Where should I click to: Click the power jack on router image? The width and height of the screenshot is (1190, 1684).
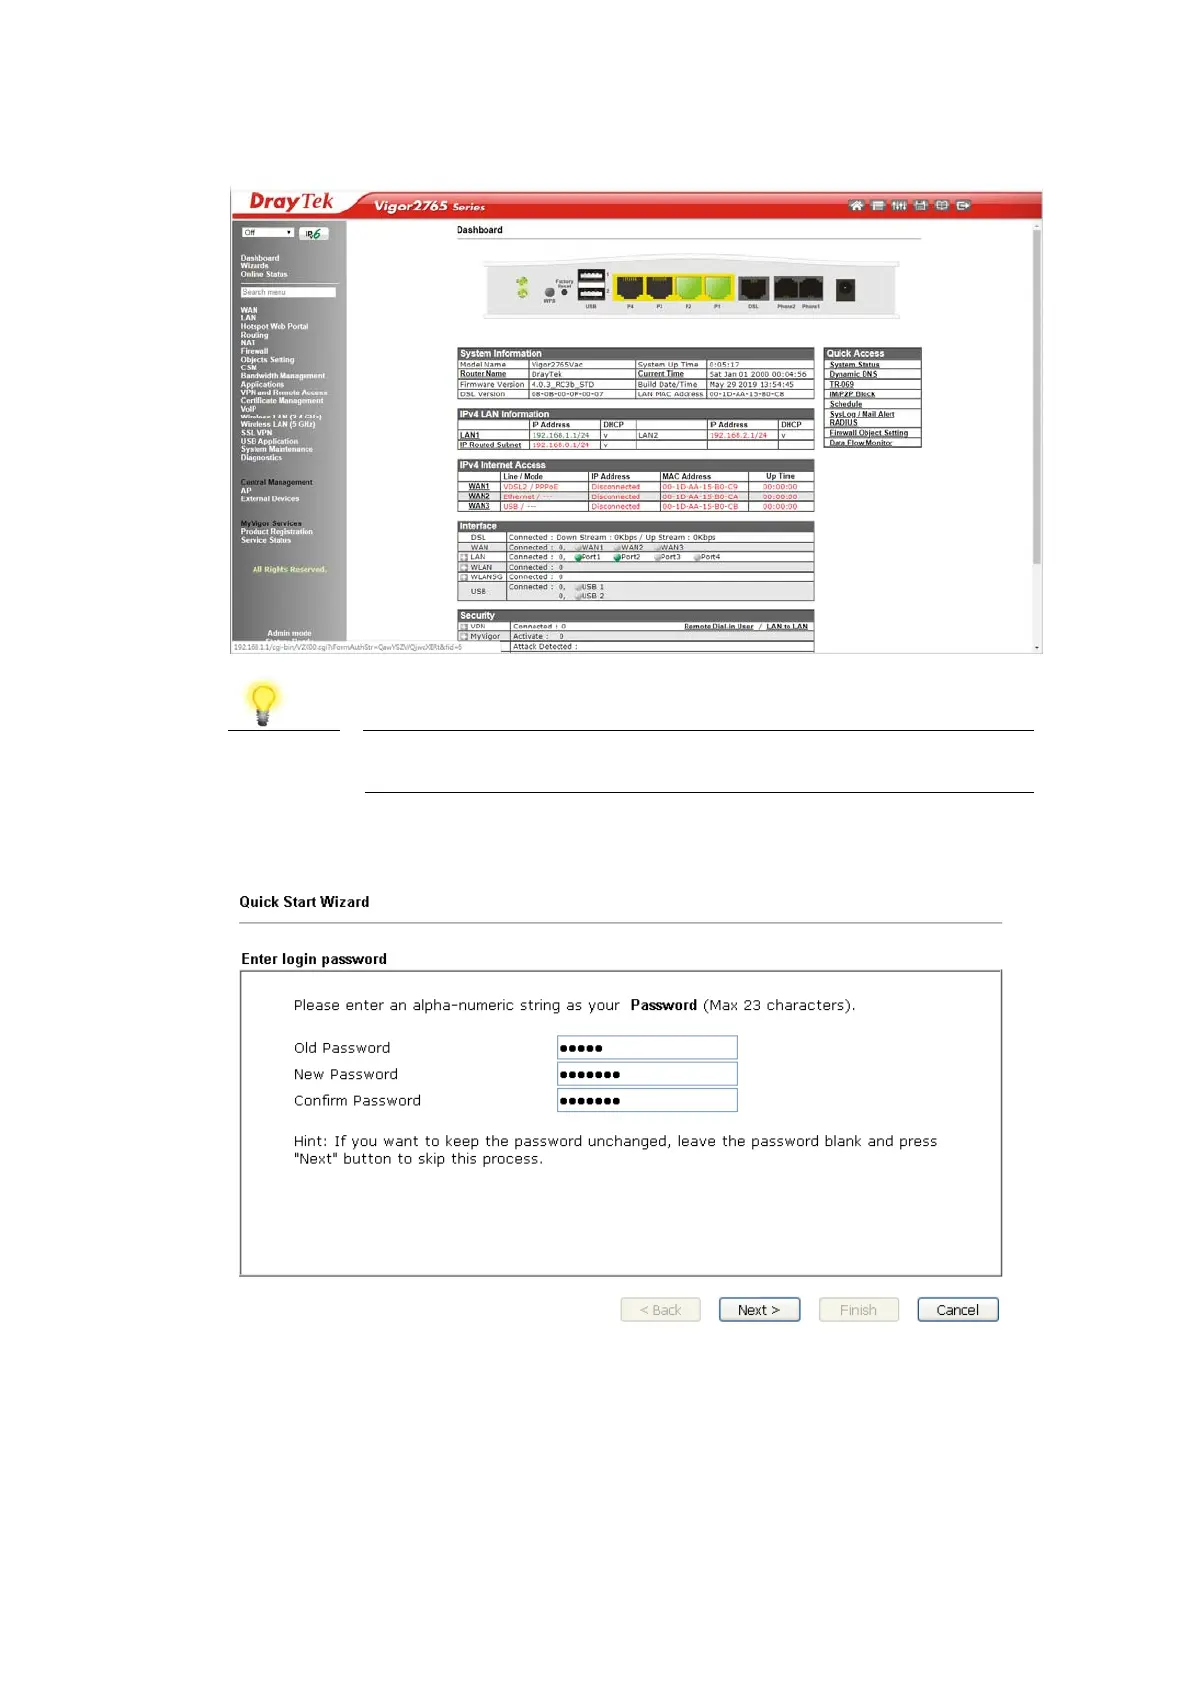pos(845,289)
